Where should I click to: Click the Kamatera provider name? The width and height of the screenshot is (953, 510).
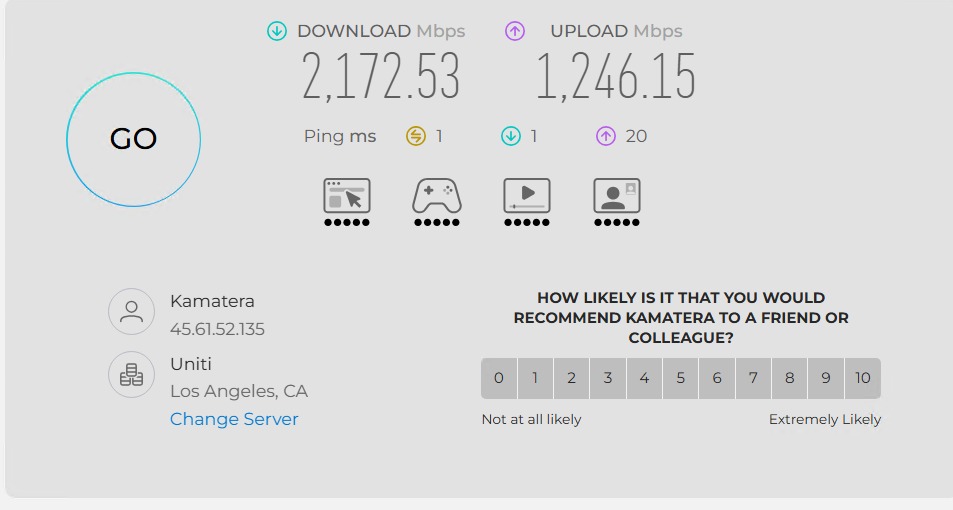click(212, 301)
